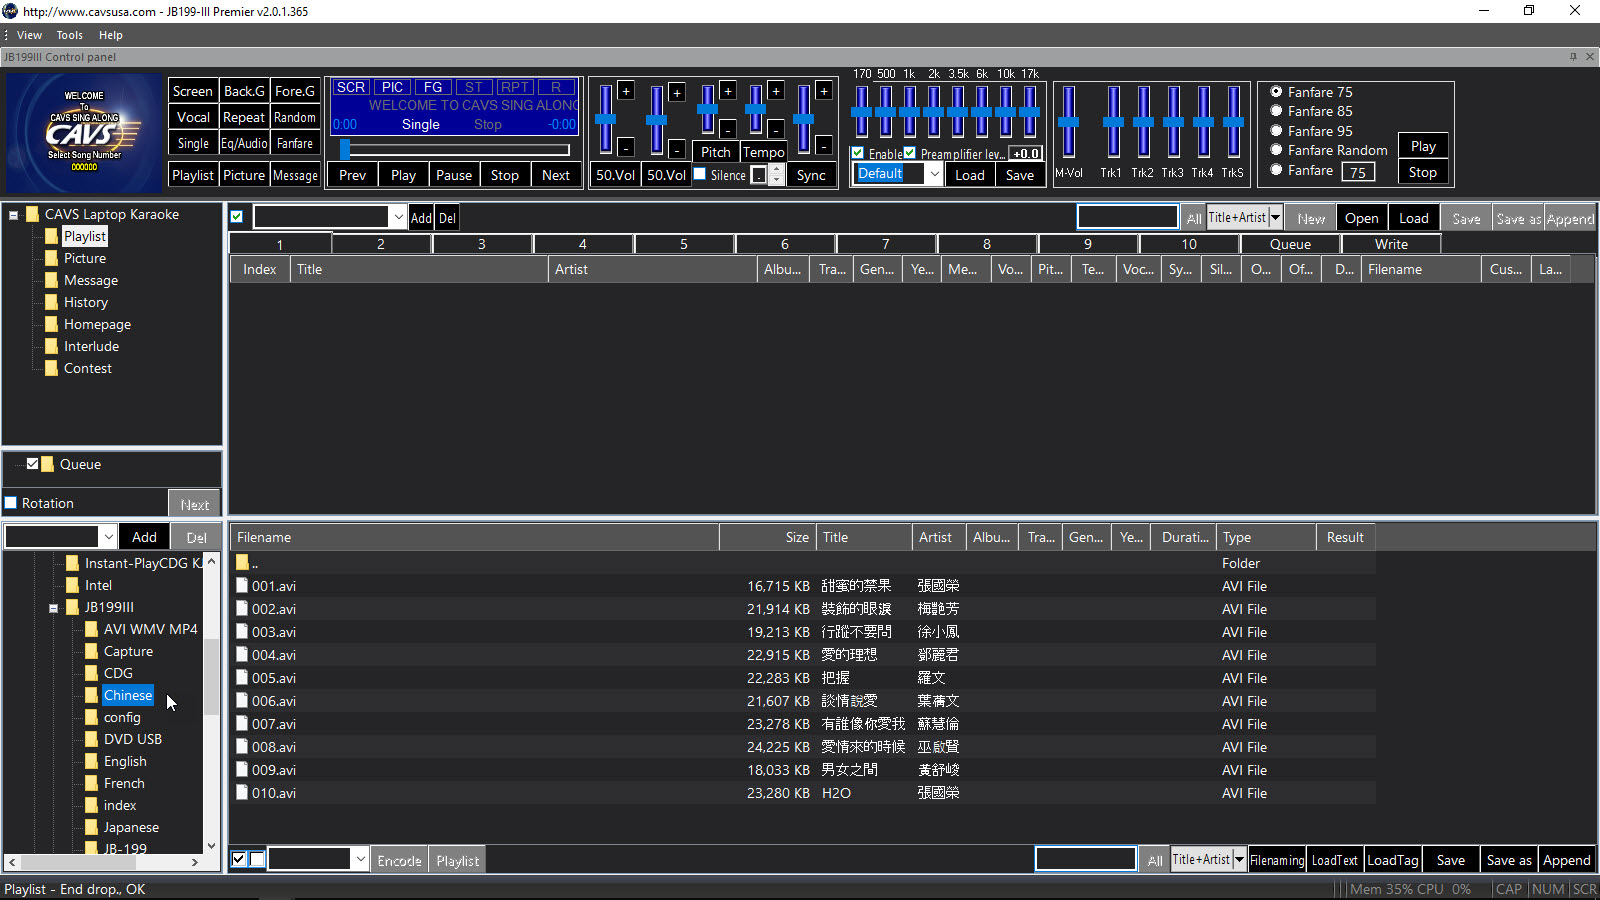Select the Fanfare Random radio button
The image size is (1600, 900).
[1276, 150]
